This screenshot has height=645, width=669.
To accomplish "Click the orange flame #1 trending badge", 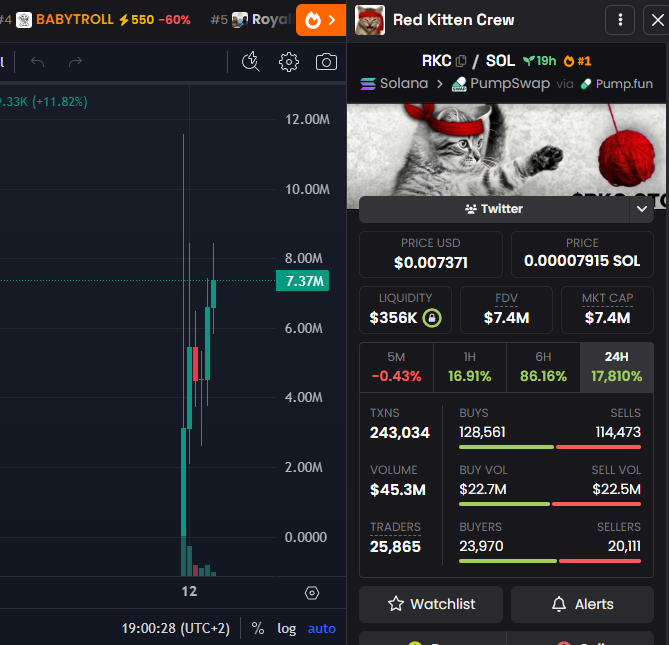I will pyautogui.click(x=577, y=61).
